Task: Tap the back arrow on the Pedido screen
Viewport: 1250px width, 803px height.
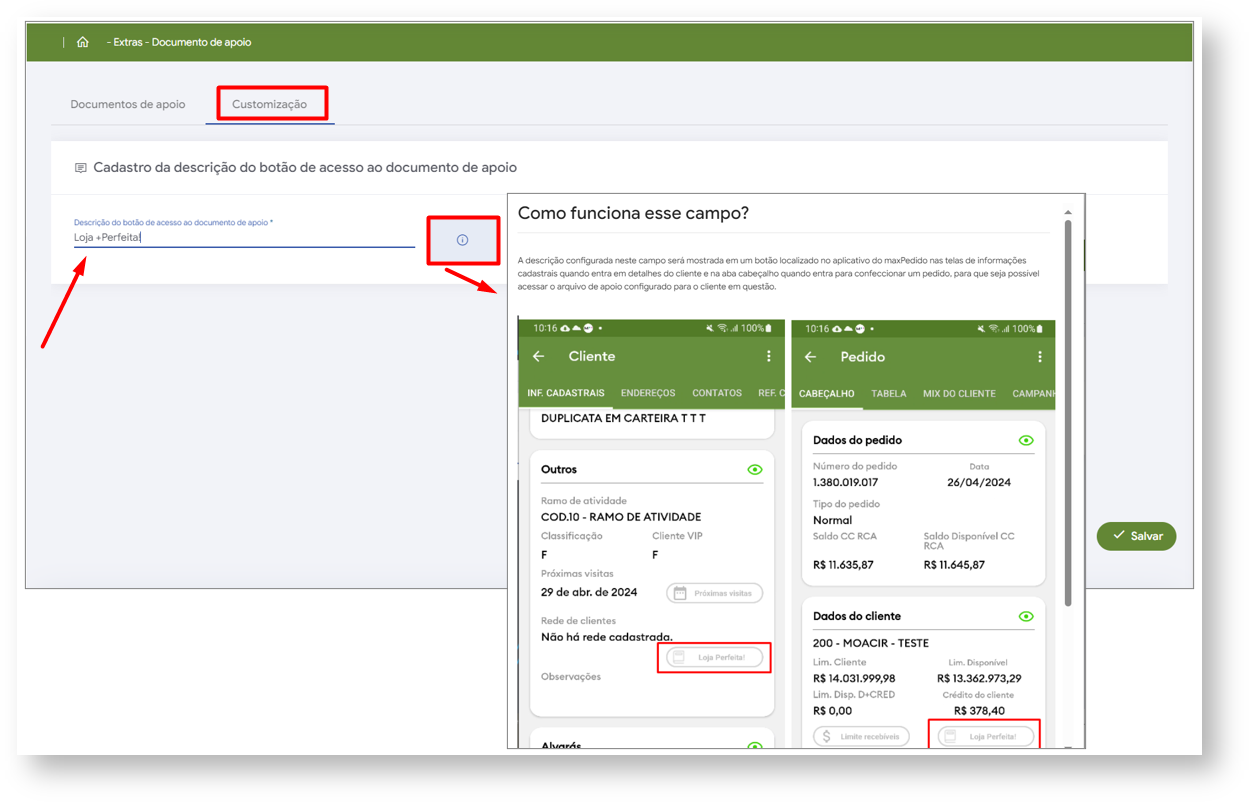Action: [x=811, y=357]
